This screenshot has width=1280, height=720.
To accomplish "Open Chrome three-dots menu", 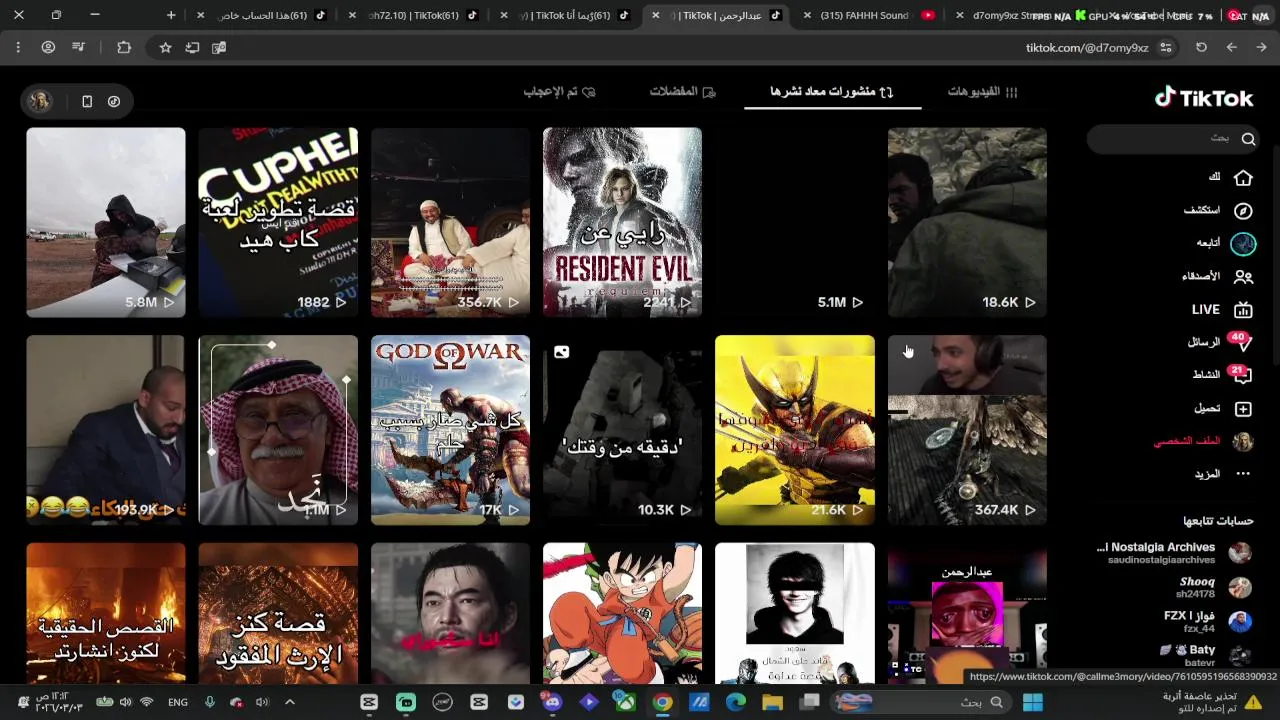I will coord(18,47).
